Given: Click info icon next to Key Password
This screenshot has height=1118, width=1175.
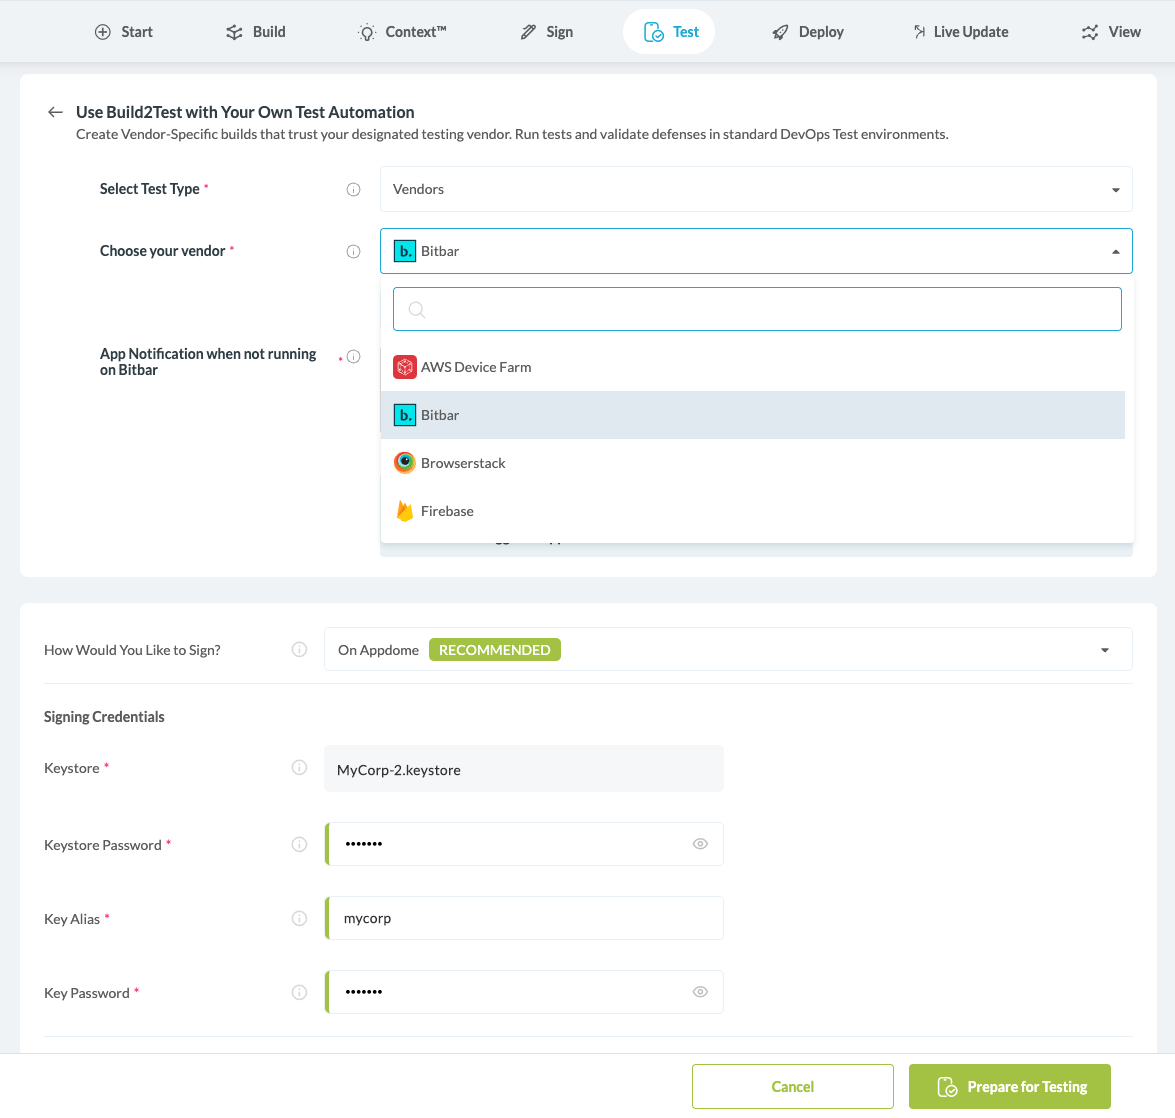Looking at the screenshot, I should [x=299, y=993].
